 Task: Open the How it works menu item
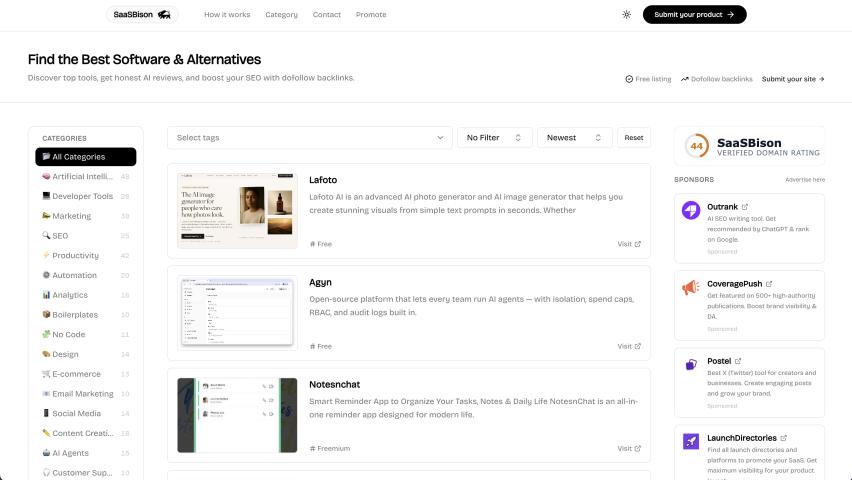tap(227, 15)
